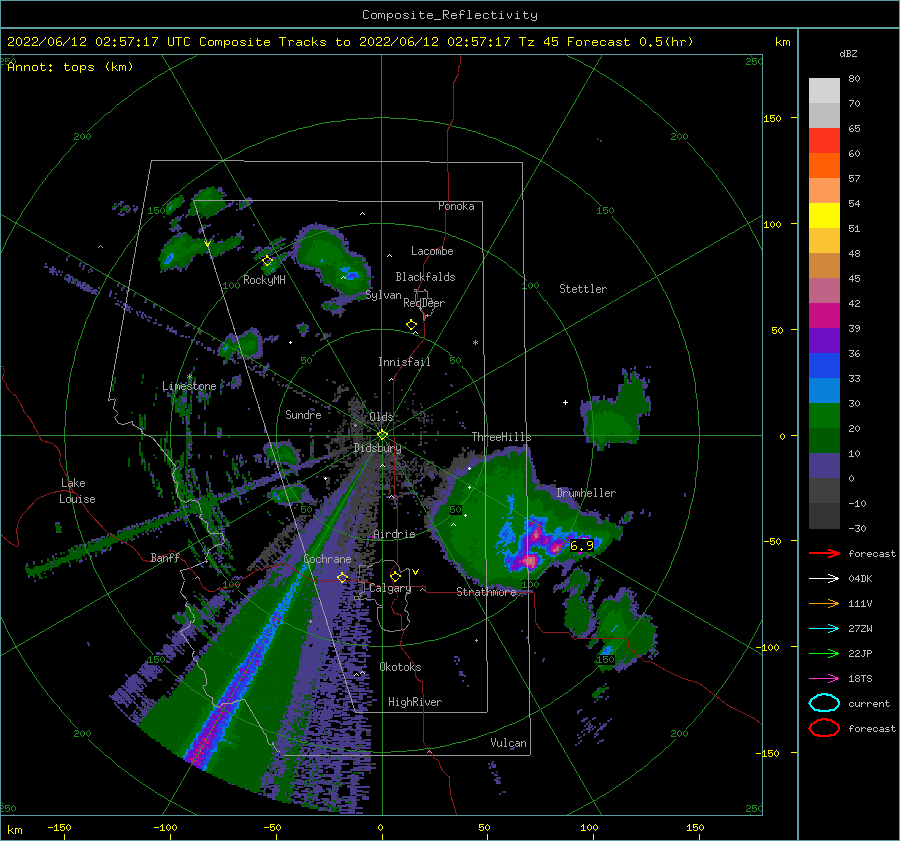
Task: Select the green 22JP arrow in legend
Action: pos(824,653)
